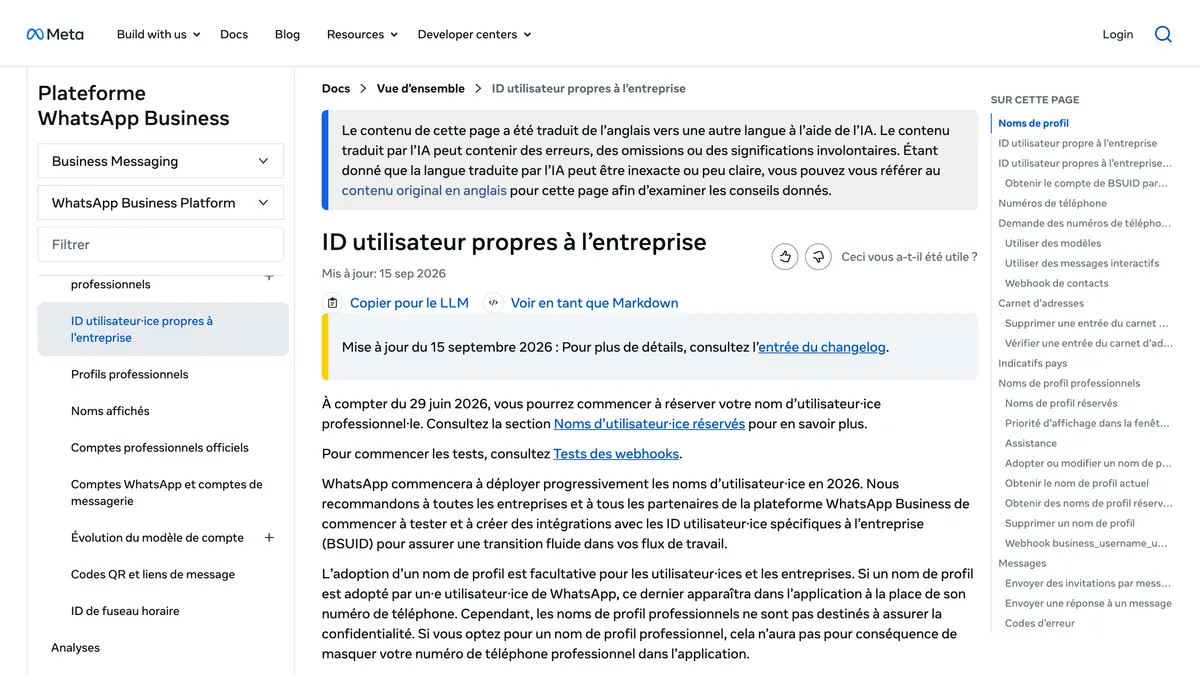Open Docs in top navigation
Viewport: 1200px width, 675px height.
pyautogui.click(x=234, y=34)
